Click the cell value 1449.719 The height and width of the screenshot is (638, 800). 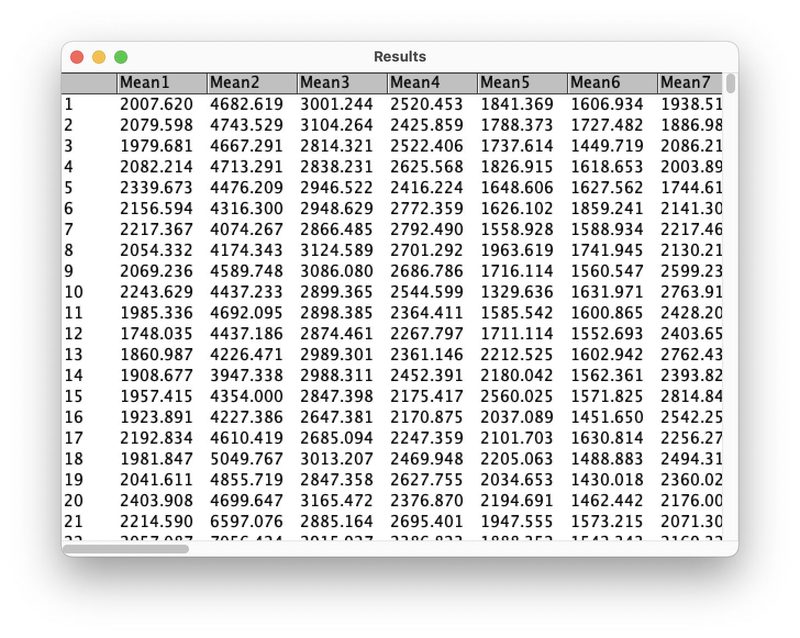(x=607, y=146)
